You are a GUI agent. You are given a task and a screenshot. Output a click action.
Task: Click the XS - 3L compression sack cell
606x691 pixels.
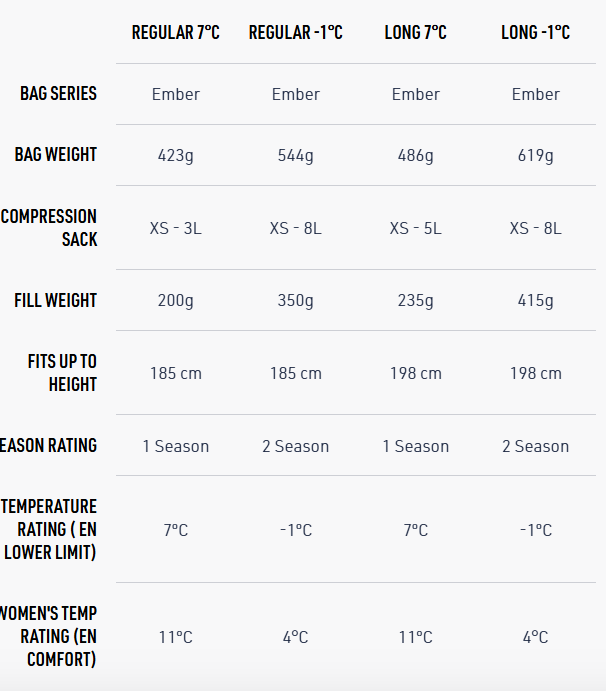point(176,228)
